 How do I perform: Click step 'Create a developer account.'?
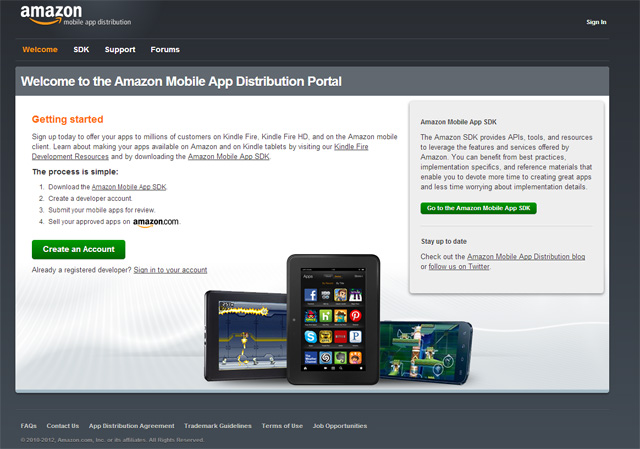point(90,198)
